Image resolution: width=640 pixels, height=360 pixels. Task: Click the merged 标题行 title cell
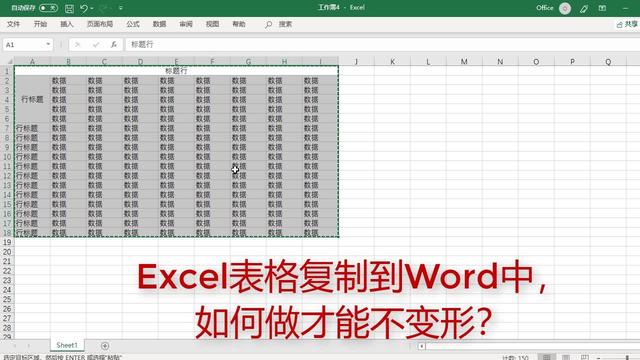click(176, 71)
